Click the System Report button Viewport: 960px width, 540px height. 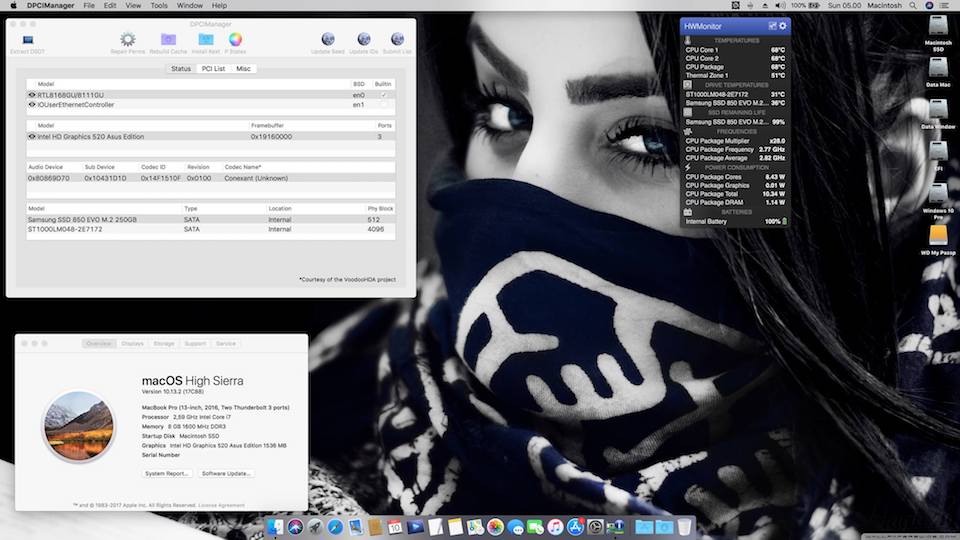pyautogui.click(x=167, y=473)
